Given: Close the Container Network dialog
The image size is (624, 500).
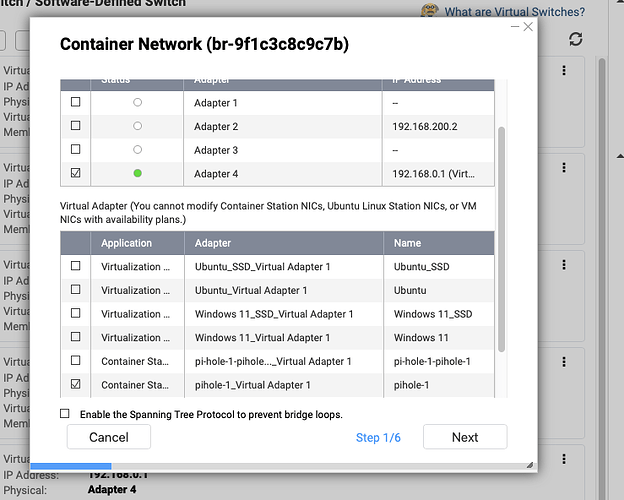Looking at the screenshot, I should click(x=528, y=27).
